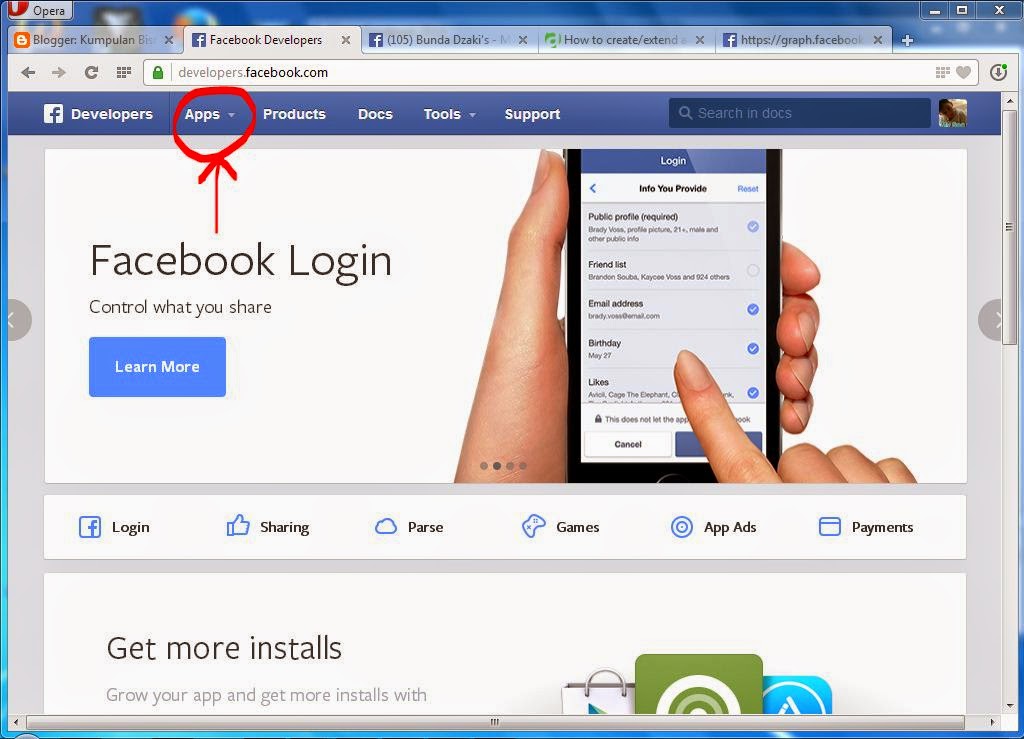The image size is (1024, 739).
Task: Open the downloads icon beside address bar
Action: click(998, 72)
